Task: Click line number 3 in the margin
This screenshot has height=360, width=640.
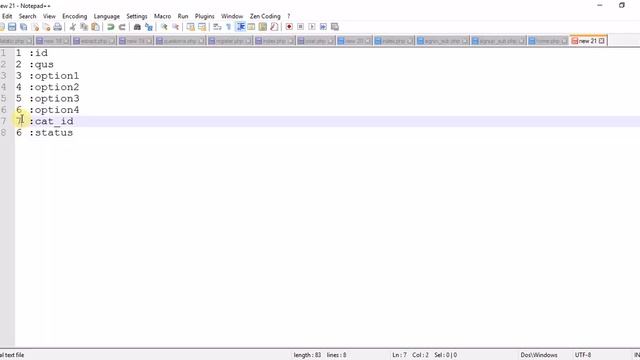Action: (4, 76)
